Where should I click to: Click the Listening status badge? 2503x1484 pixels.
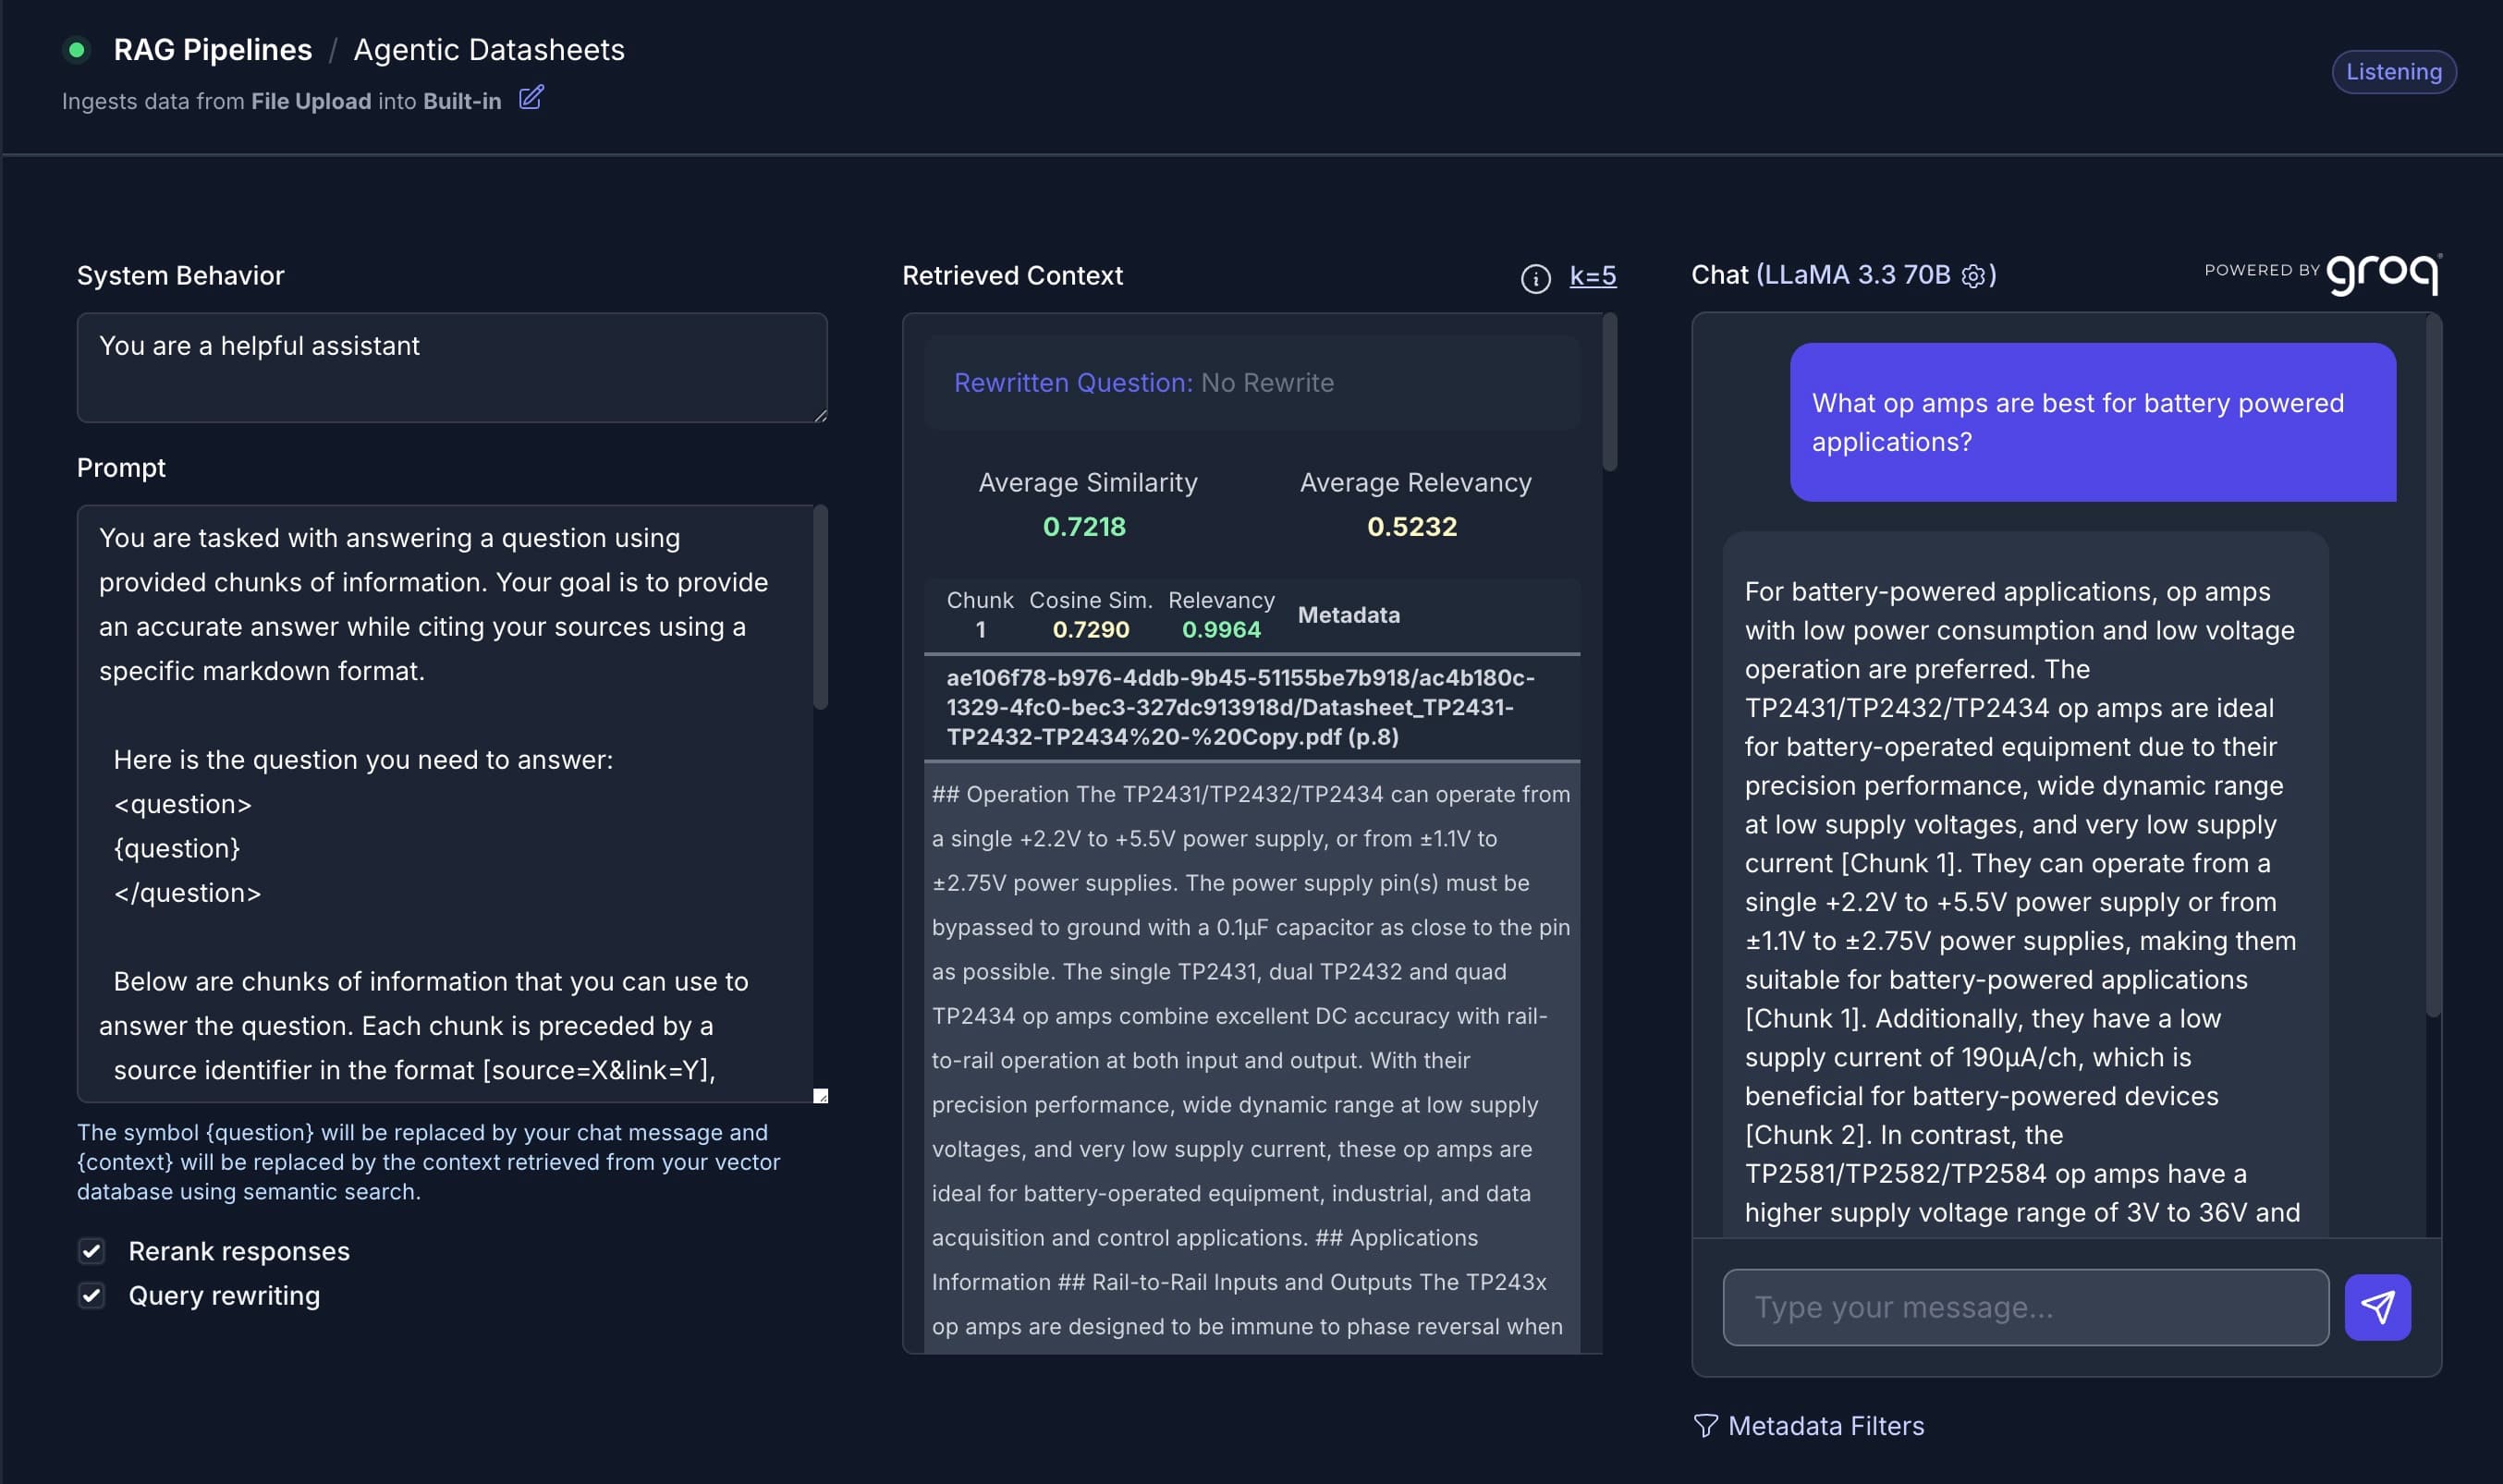click(2393, 71)
